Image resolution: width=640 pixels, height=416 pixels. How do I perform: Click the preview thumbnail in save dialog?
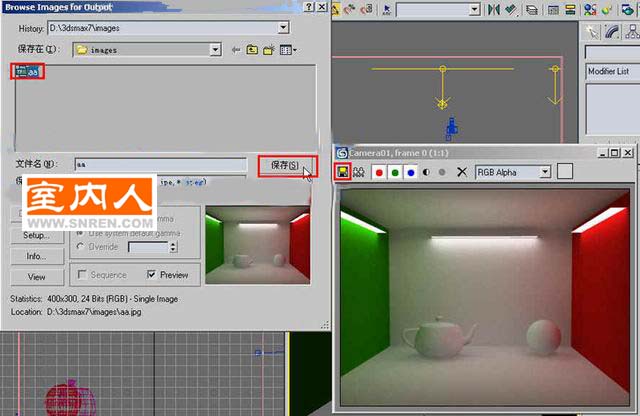[x=258, y=245]
